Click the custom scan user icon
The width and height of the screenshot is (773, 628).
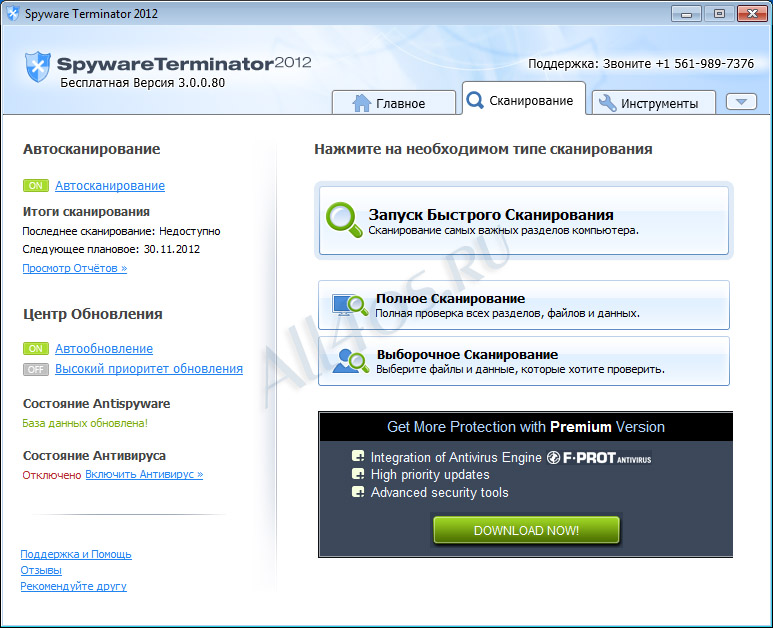(x=351, y=361)
